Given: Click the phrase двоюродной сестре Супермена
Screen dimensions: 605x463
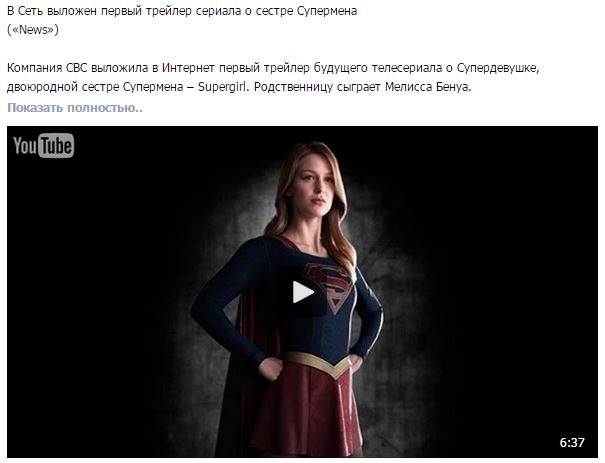Looking at the screenshot, I should tap(95, 87).
